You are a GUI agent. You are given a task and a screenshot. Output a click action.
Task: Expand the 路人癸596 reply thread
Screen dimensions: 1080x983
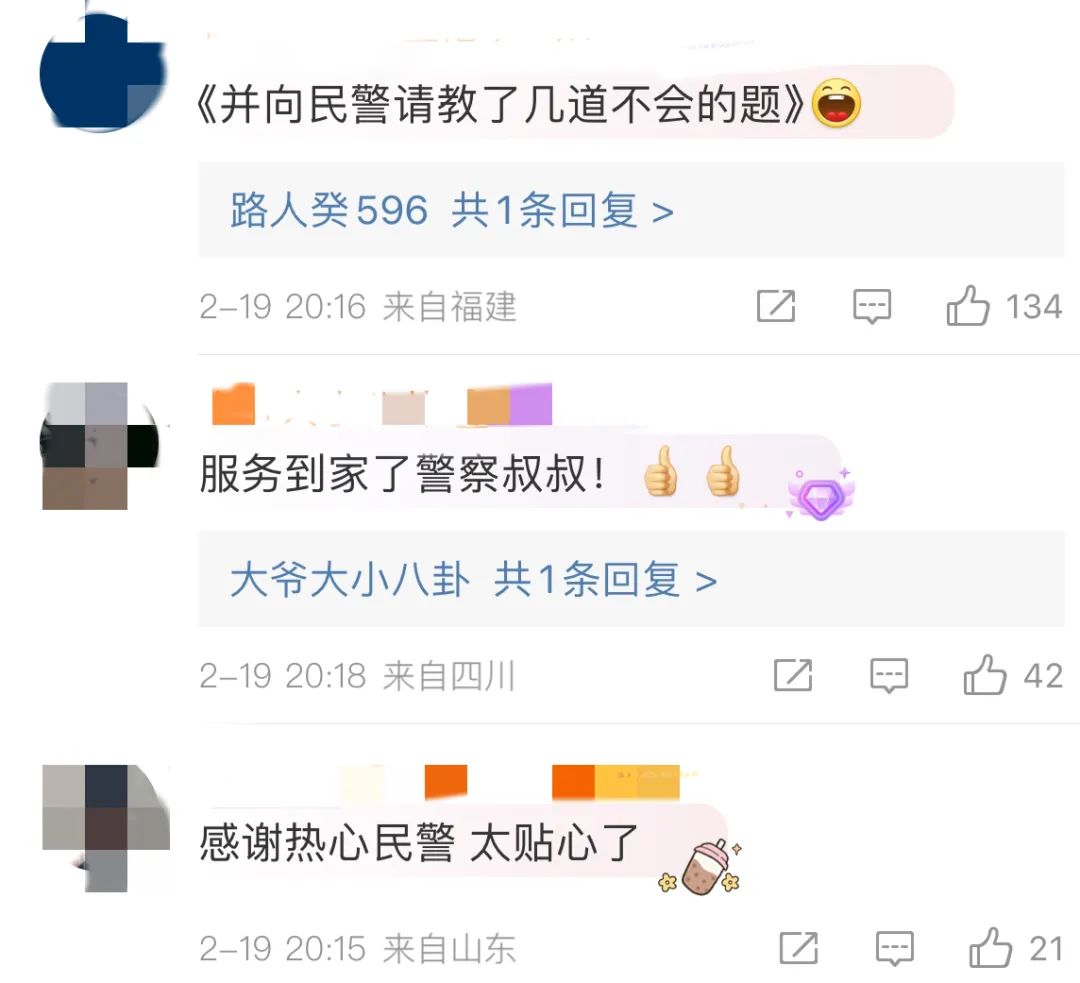[631, 210]
